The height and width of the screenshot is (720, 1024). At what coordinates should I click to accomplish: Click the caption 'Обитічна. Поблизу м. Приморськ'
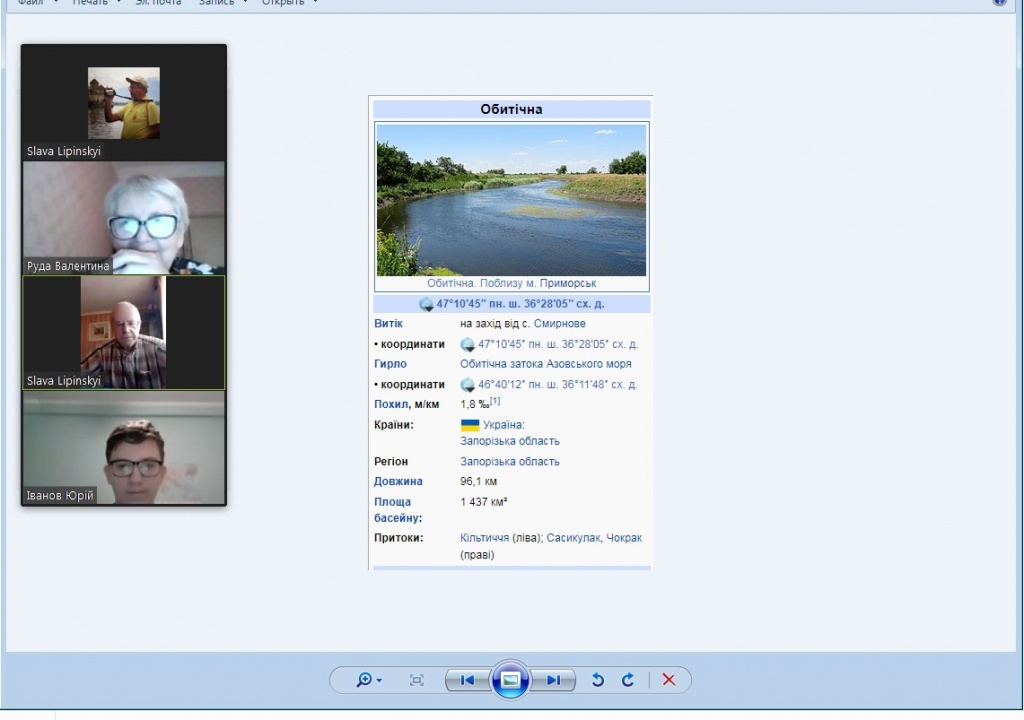point(511,284)
